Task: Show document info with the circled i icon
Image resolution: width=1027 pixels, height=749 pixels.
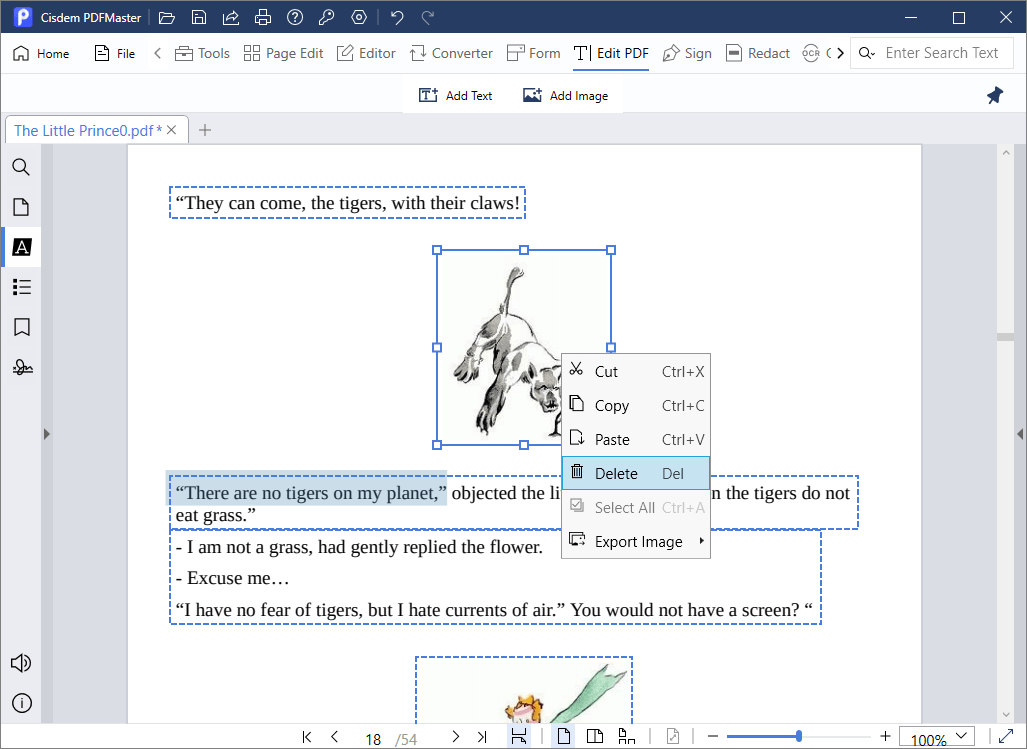Action: click(x=22, y=703)
